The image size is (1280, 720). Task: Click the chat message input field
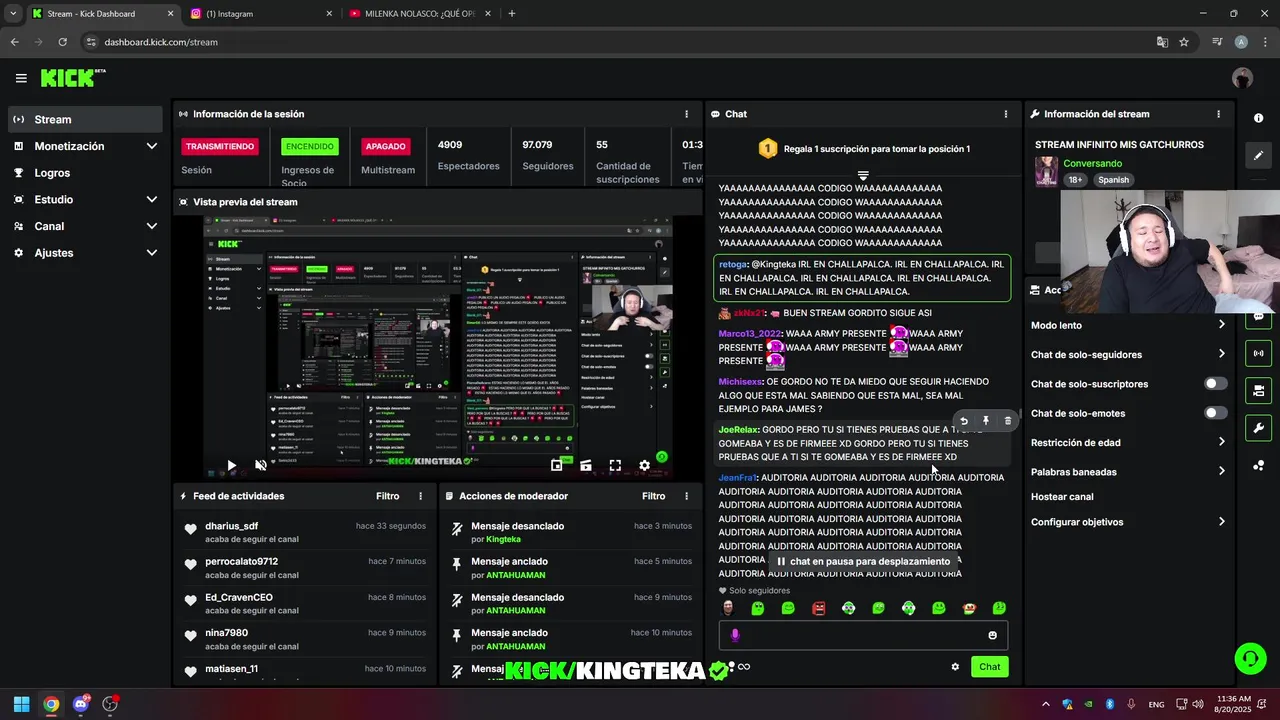tap(863, 635)
